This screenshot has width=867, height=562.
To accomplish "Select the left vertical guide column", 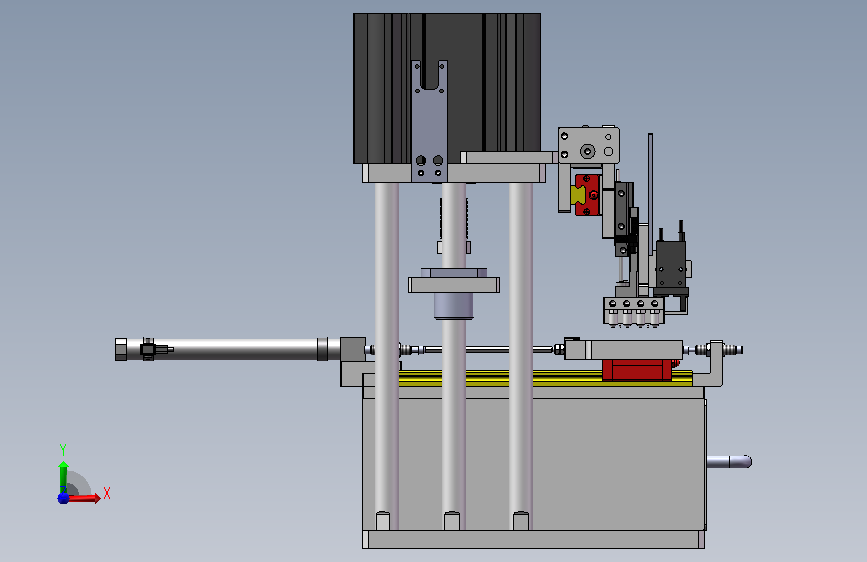I will (387, 354).
